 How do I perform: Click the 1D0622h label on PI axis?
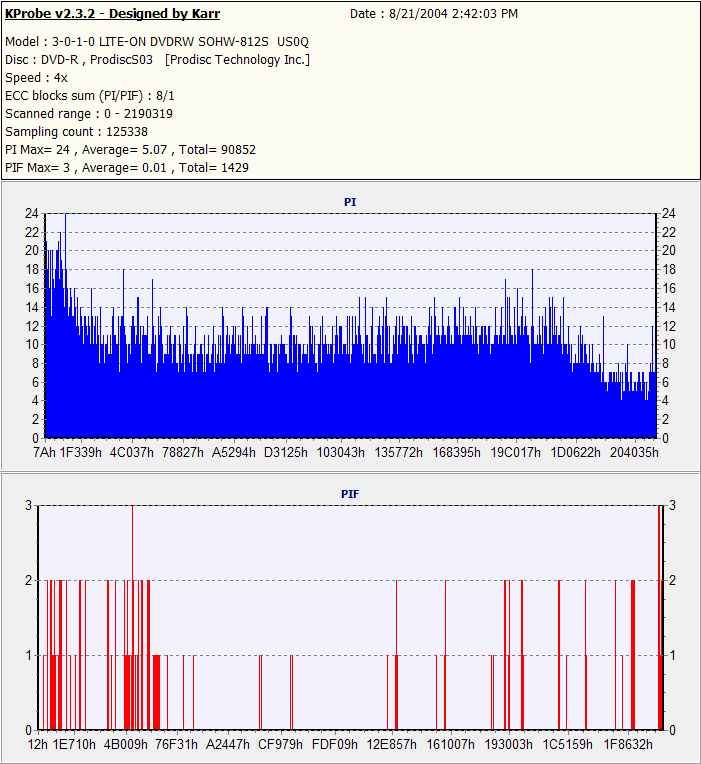tap(576, 453)
